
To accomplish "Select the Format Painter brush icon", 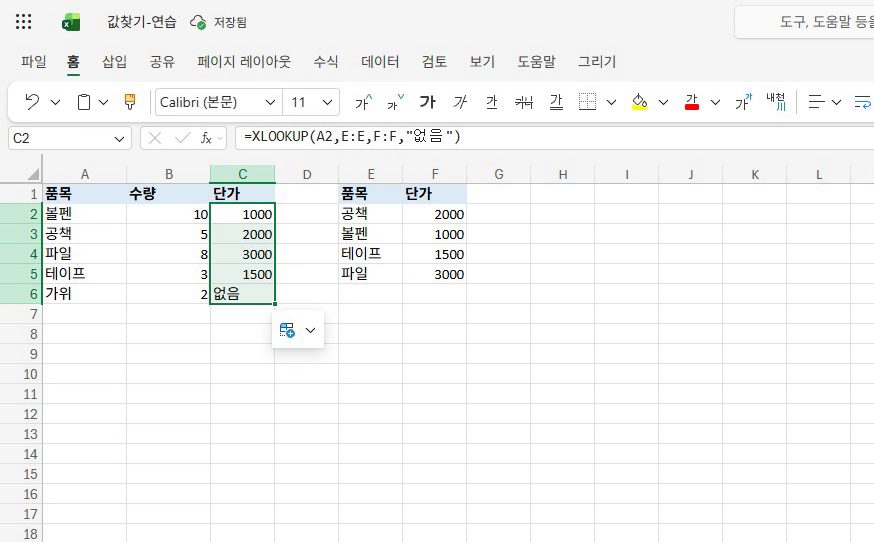I will [x=130, y=102].
